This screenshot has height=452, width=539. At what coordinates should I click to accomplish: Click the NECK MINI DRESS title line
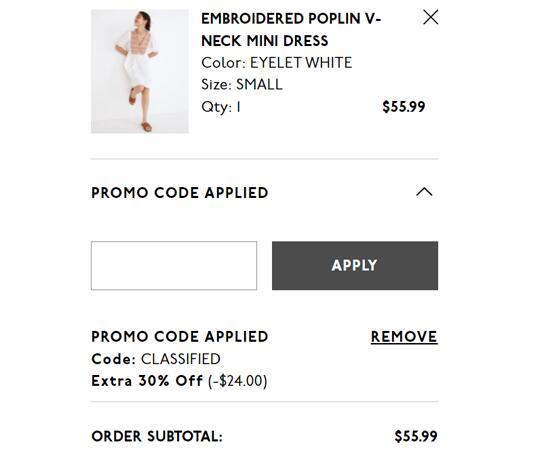pyautogui.click(x=265, y=41)
